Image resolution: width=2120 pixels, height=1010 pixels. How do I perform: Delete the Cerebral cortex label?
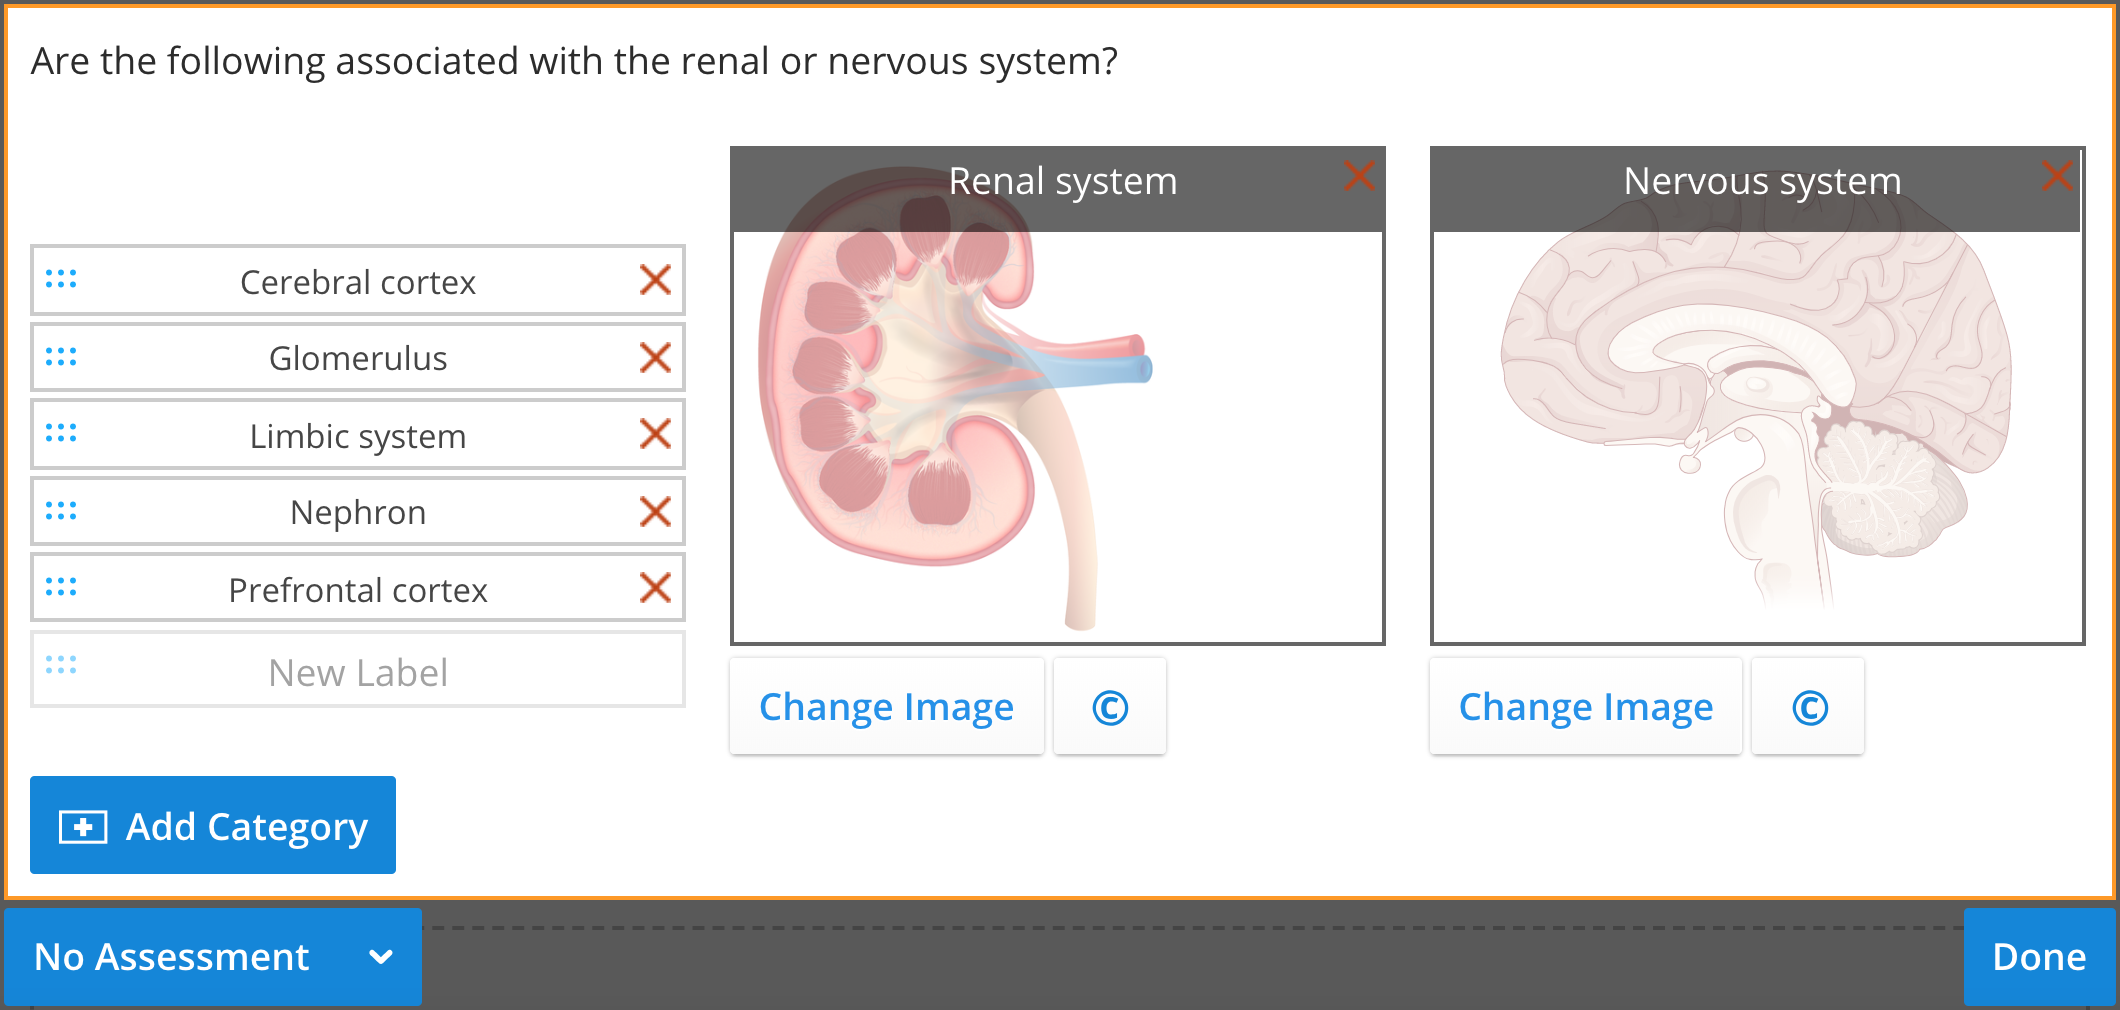click(x=655, y=280)
